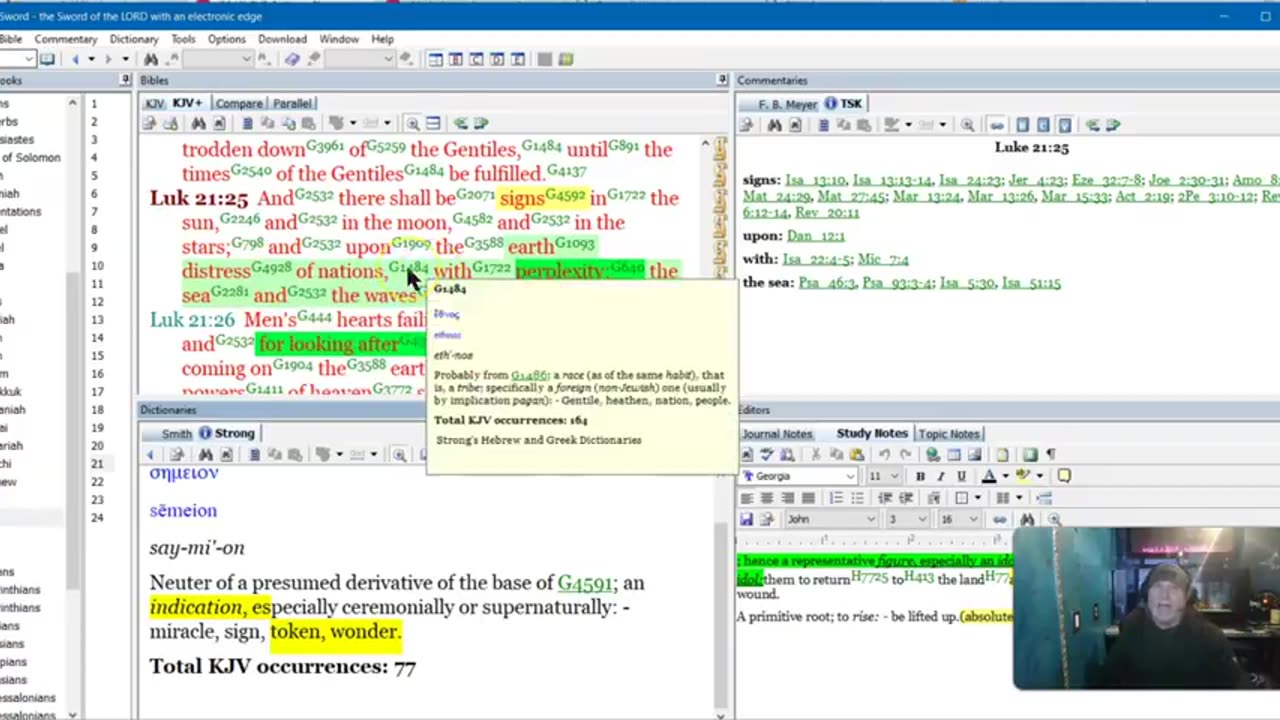Click the font color A swatch
1280x720 pixels.
coord(988,476)
